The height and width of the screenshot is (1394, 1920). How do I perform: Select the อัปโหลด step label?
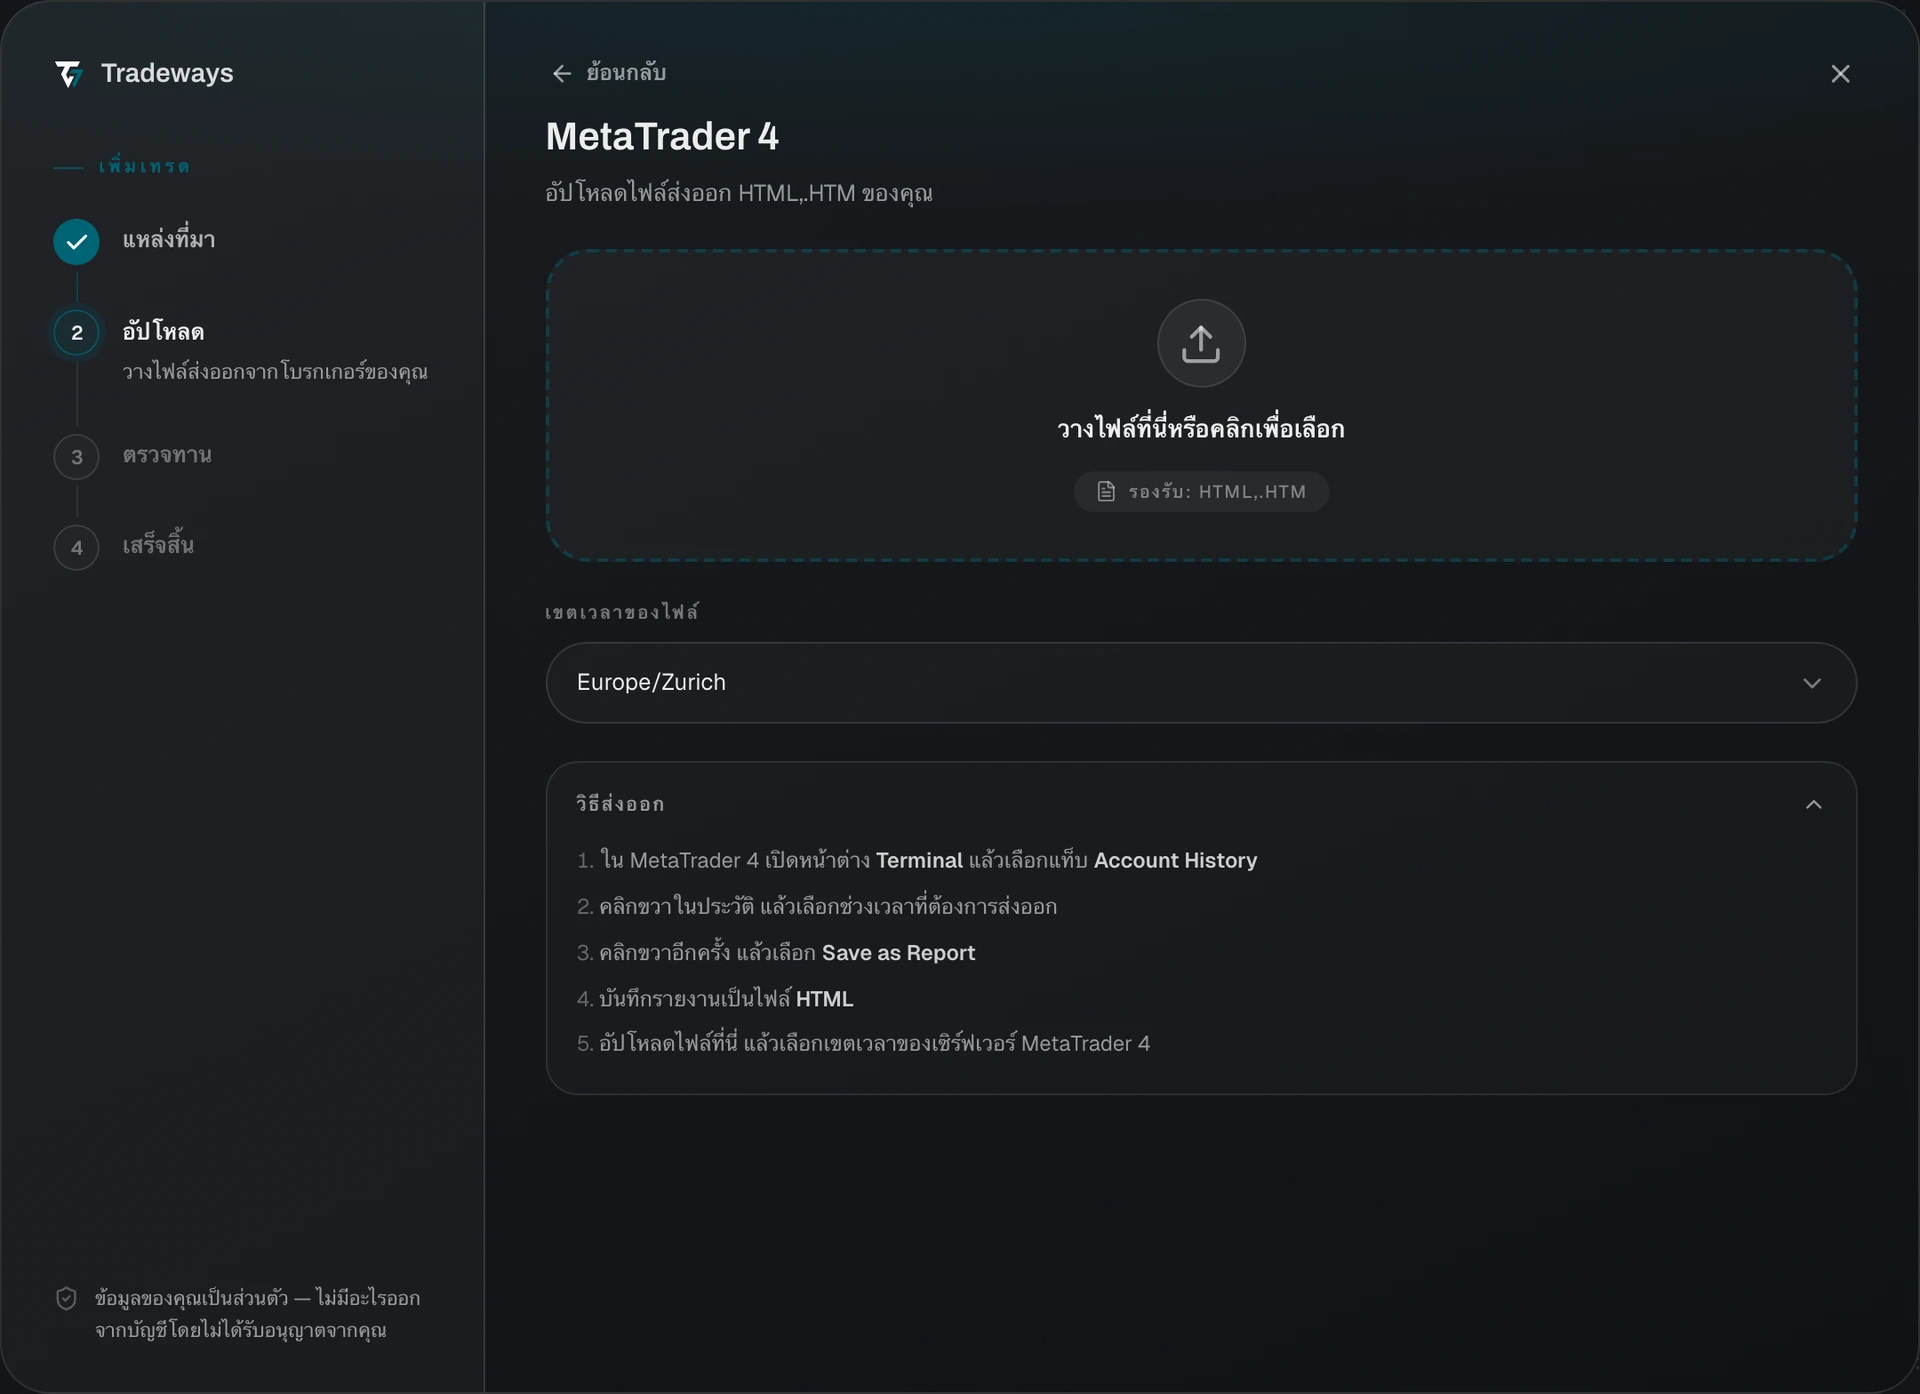(x=163, y=331)
